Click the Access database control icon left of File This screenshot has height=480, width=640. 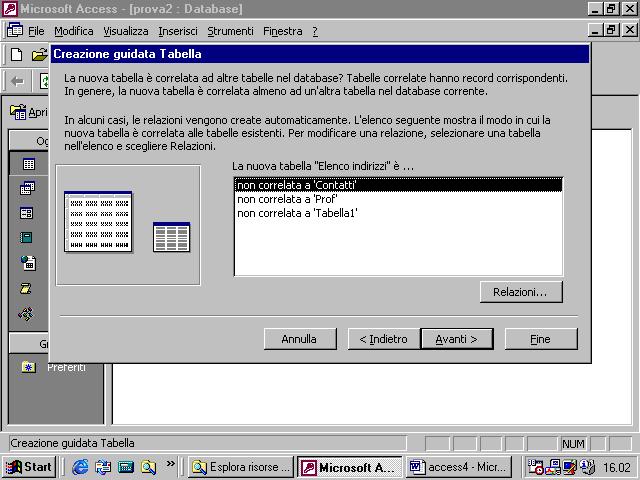[x=15, y=30]
